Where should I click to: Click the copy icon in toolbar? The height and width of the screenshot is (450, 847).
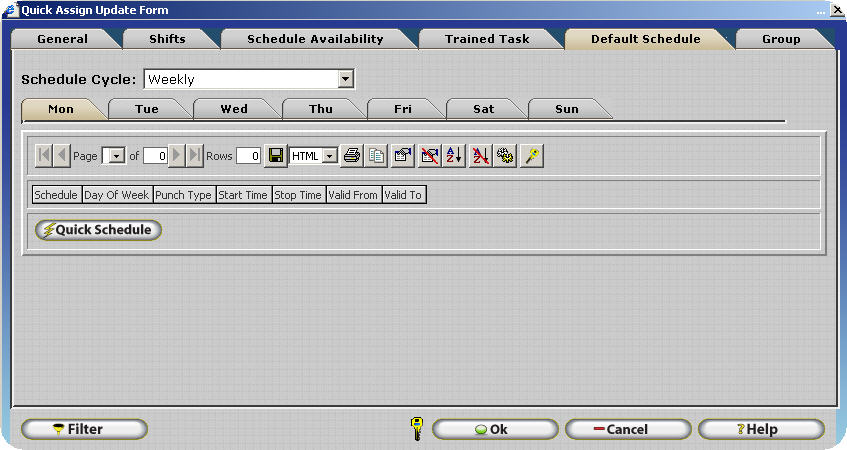(376, 156)
